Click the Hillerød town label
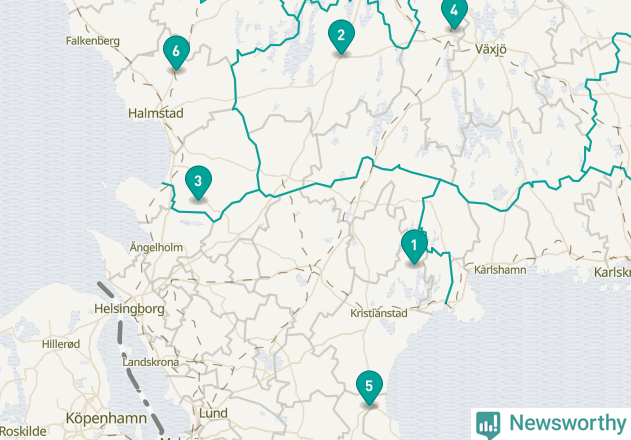631x440 pixels. click(x=61, y=344)
